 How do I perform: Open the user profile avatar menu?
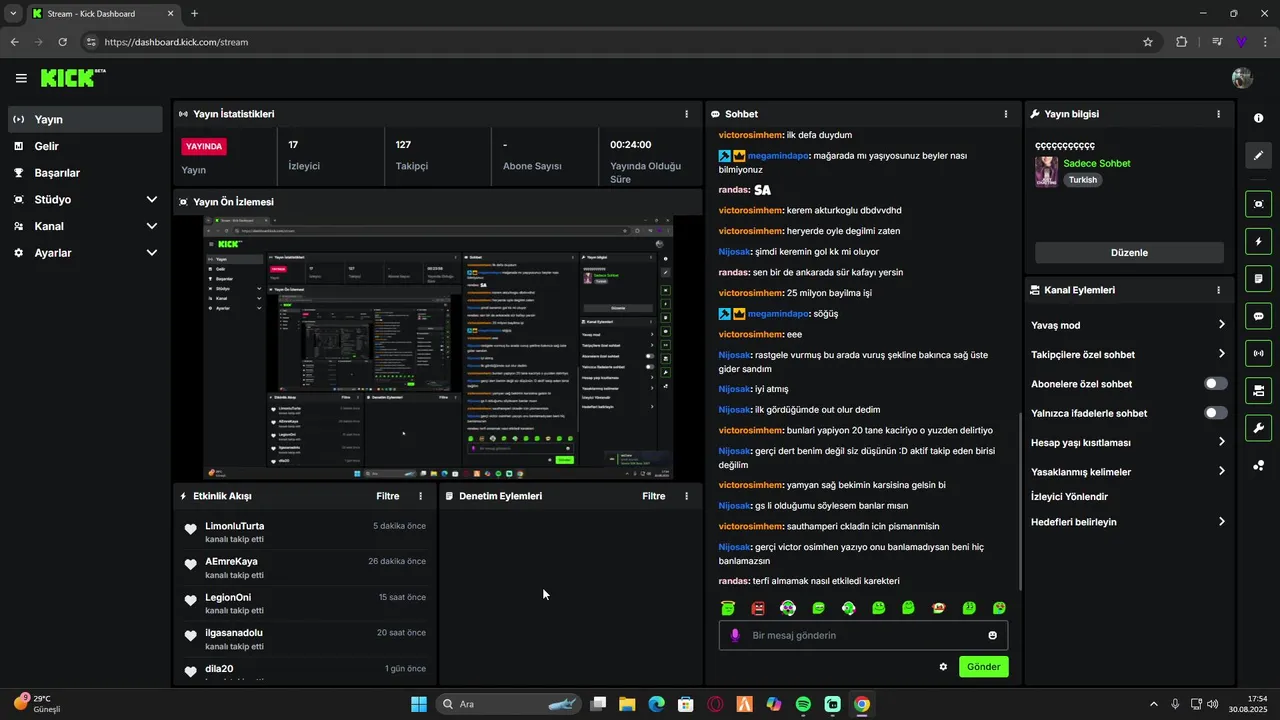(1242, 78)
